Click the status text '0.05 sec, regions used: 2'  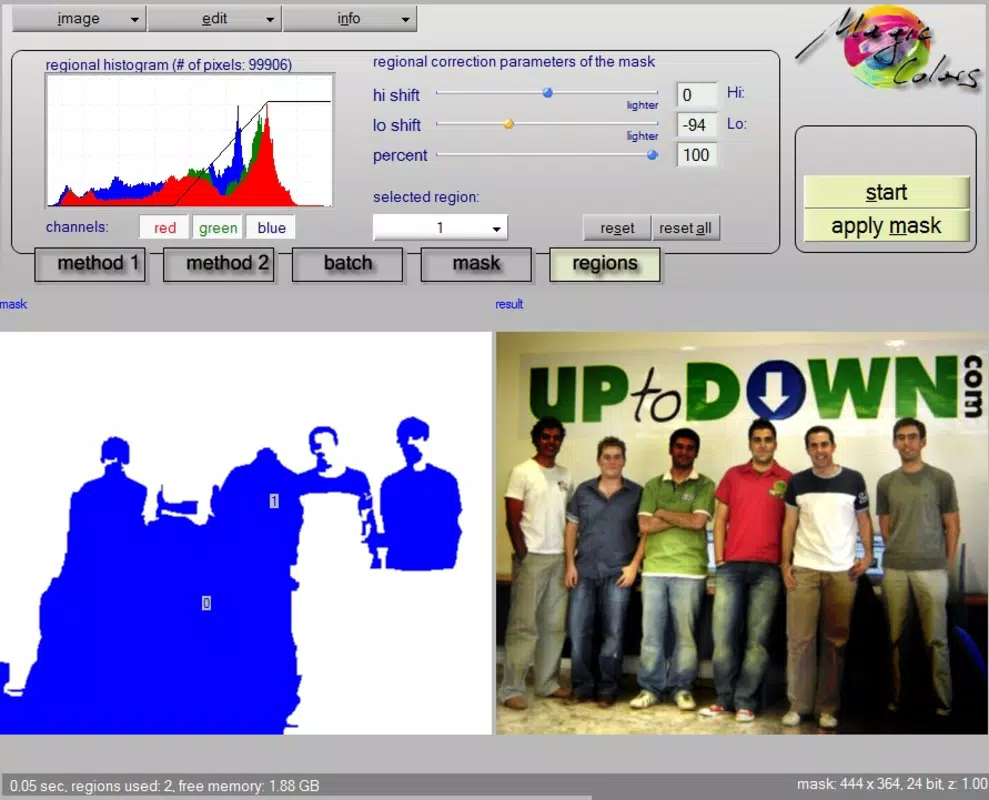tap(91, 786)
